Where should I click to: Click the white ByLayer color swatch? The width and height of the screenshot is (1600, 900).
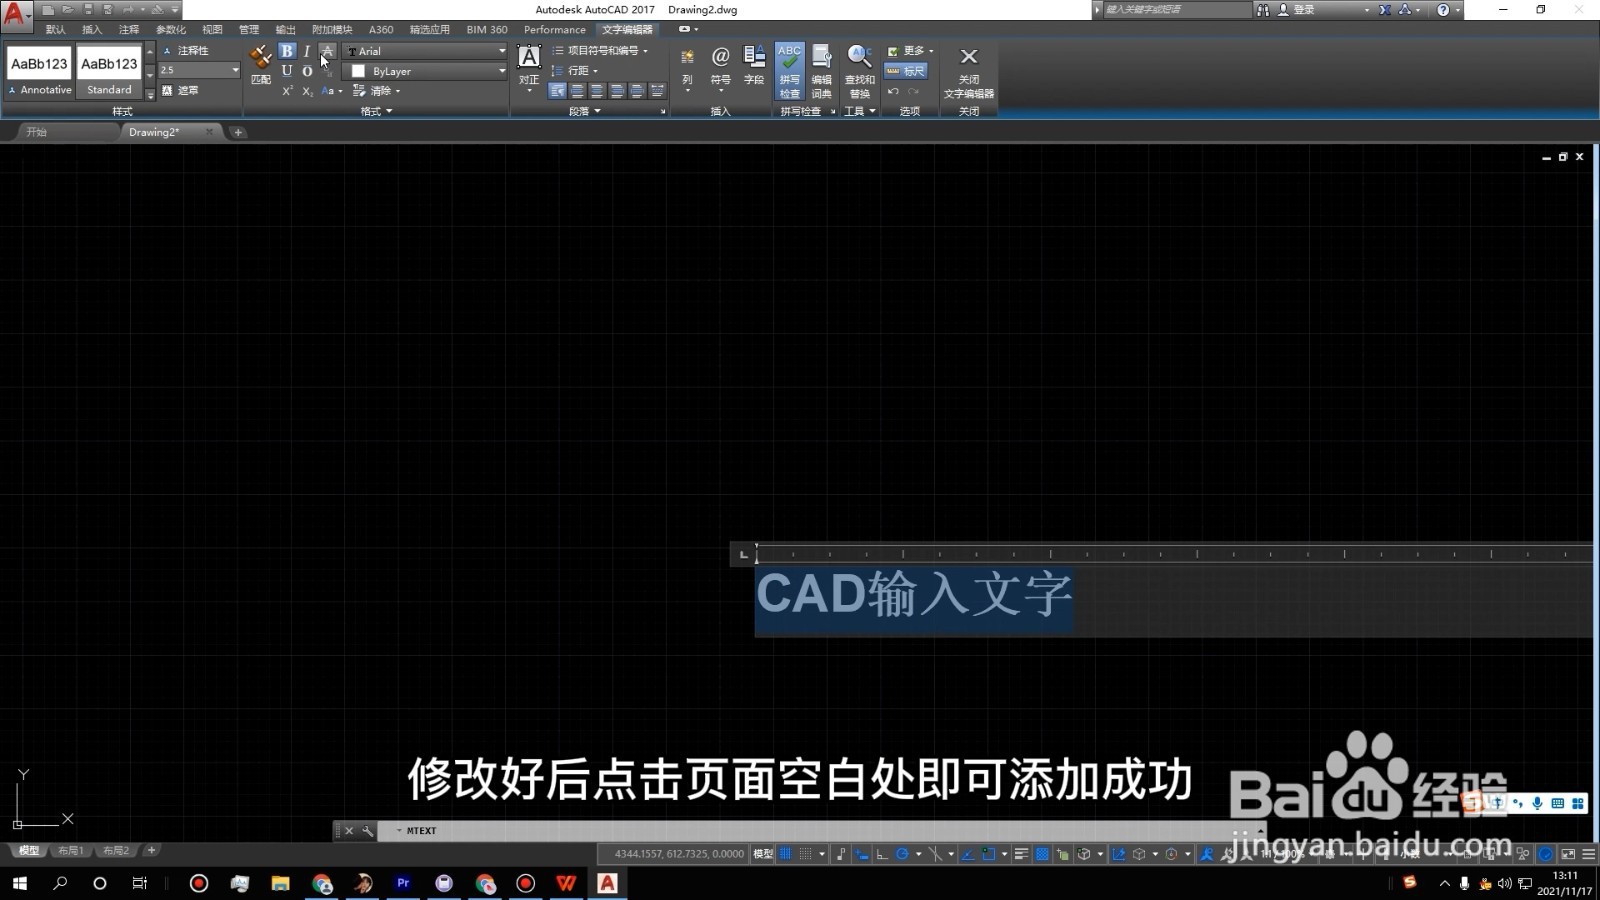(x=358, y=71)
